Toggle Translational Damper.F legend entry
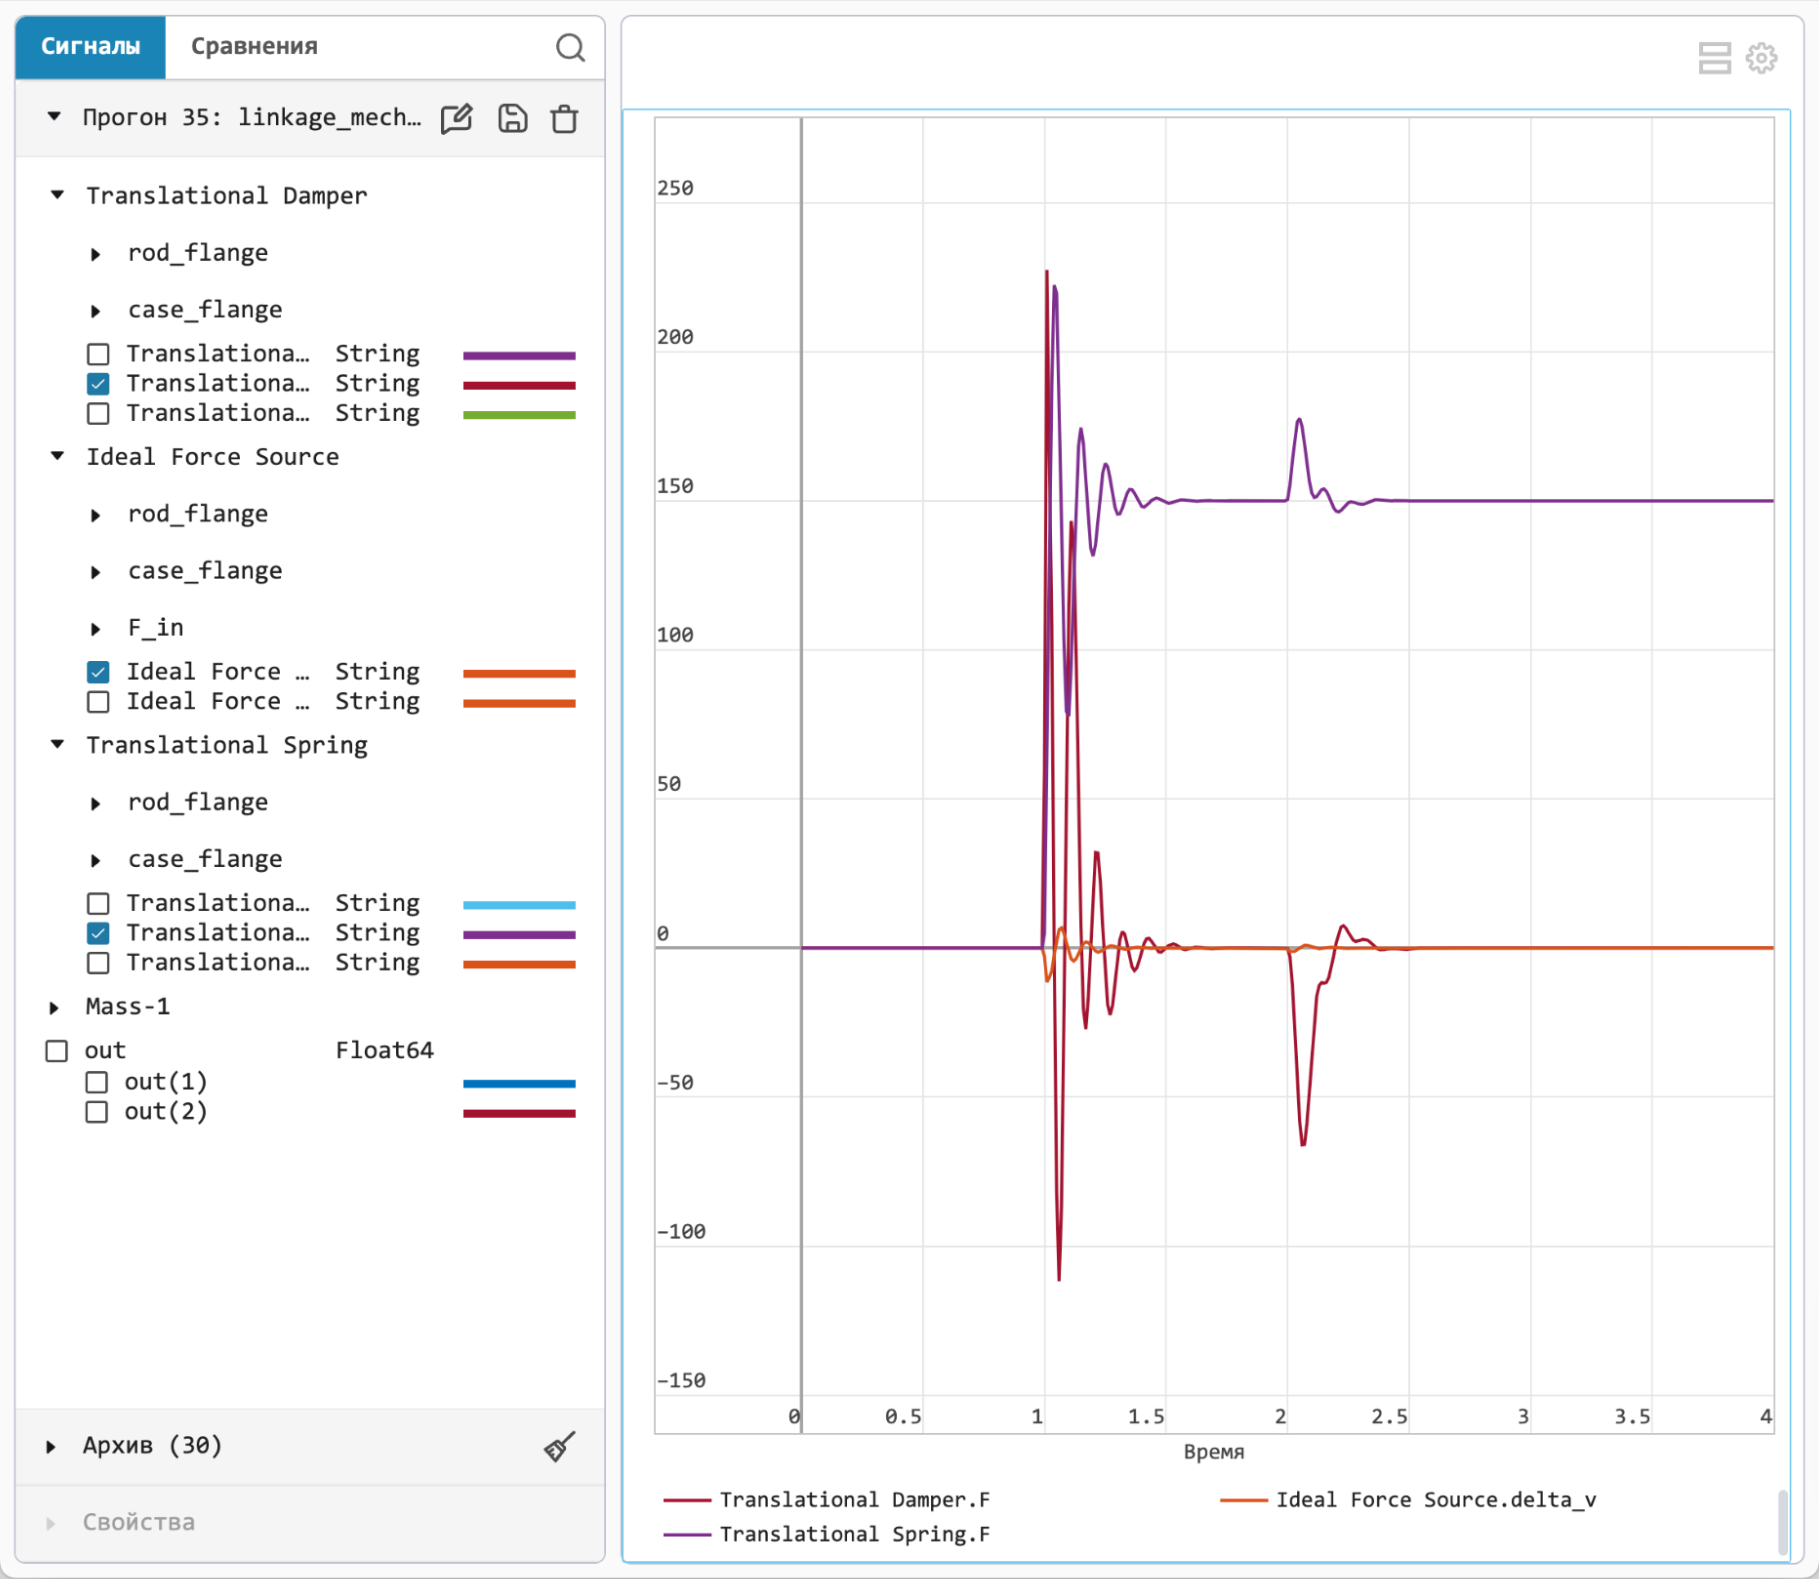The image size is (1819, 1579). [x=827, y=1500]
